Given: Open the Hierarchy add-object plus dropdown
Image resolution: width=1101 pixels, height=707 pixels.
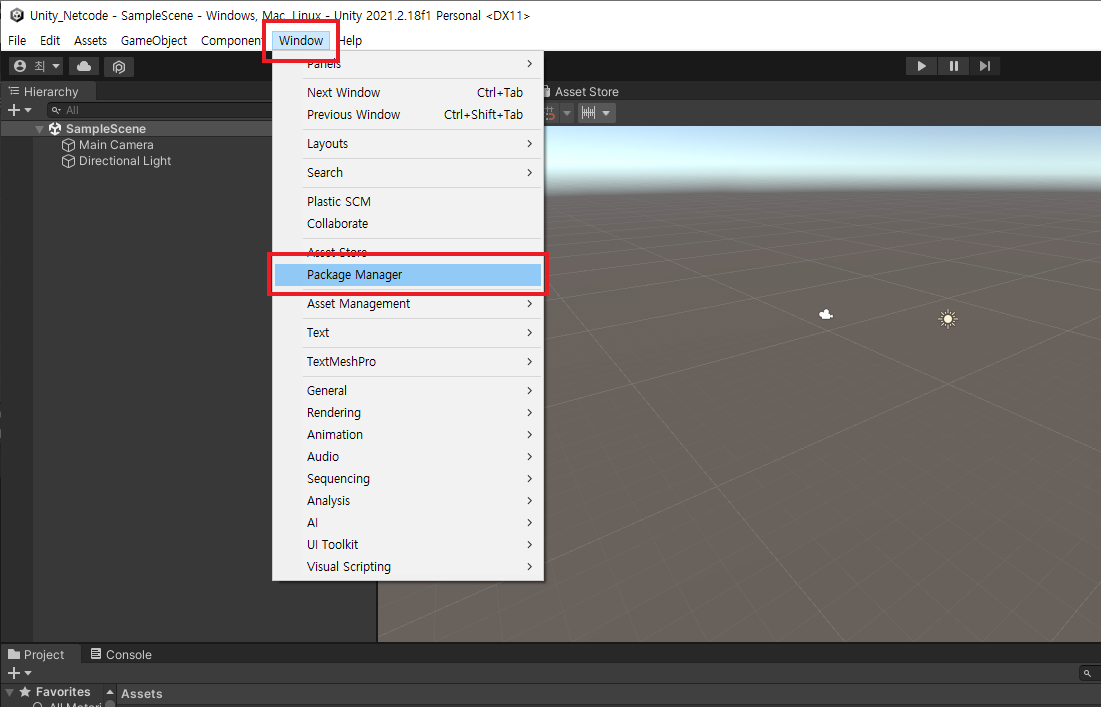Looking at the screenshot, I should click(x=19, y=110).
